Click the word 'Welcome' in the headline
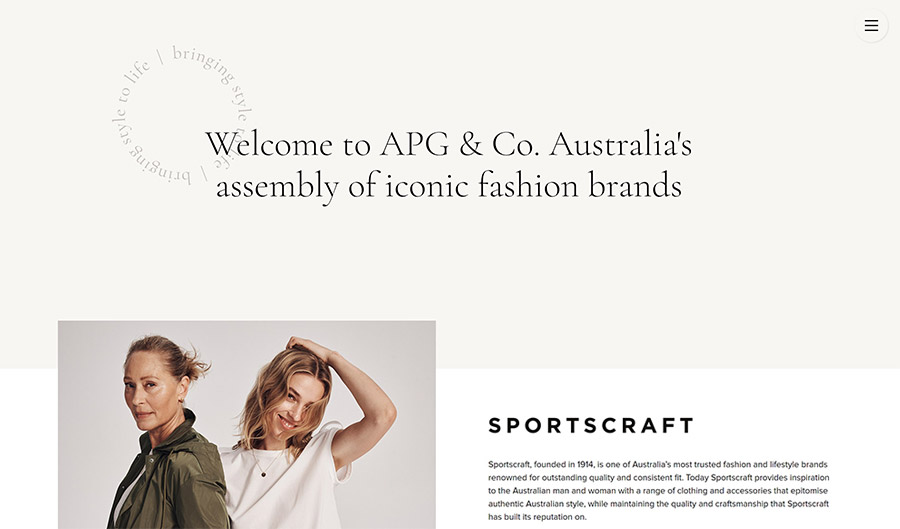900x529 pixels. pos(269,143)
